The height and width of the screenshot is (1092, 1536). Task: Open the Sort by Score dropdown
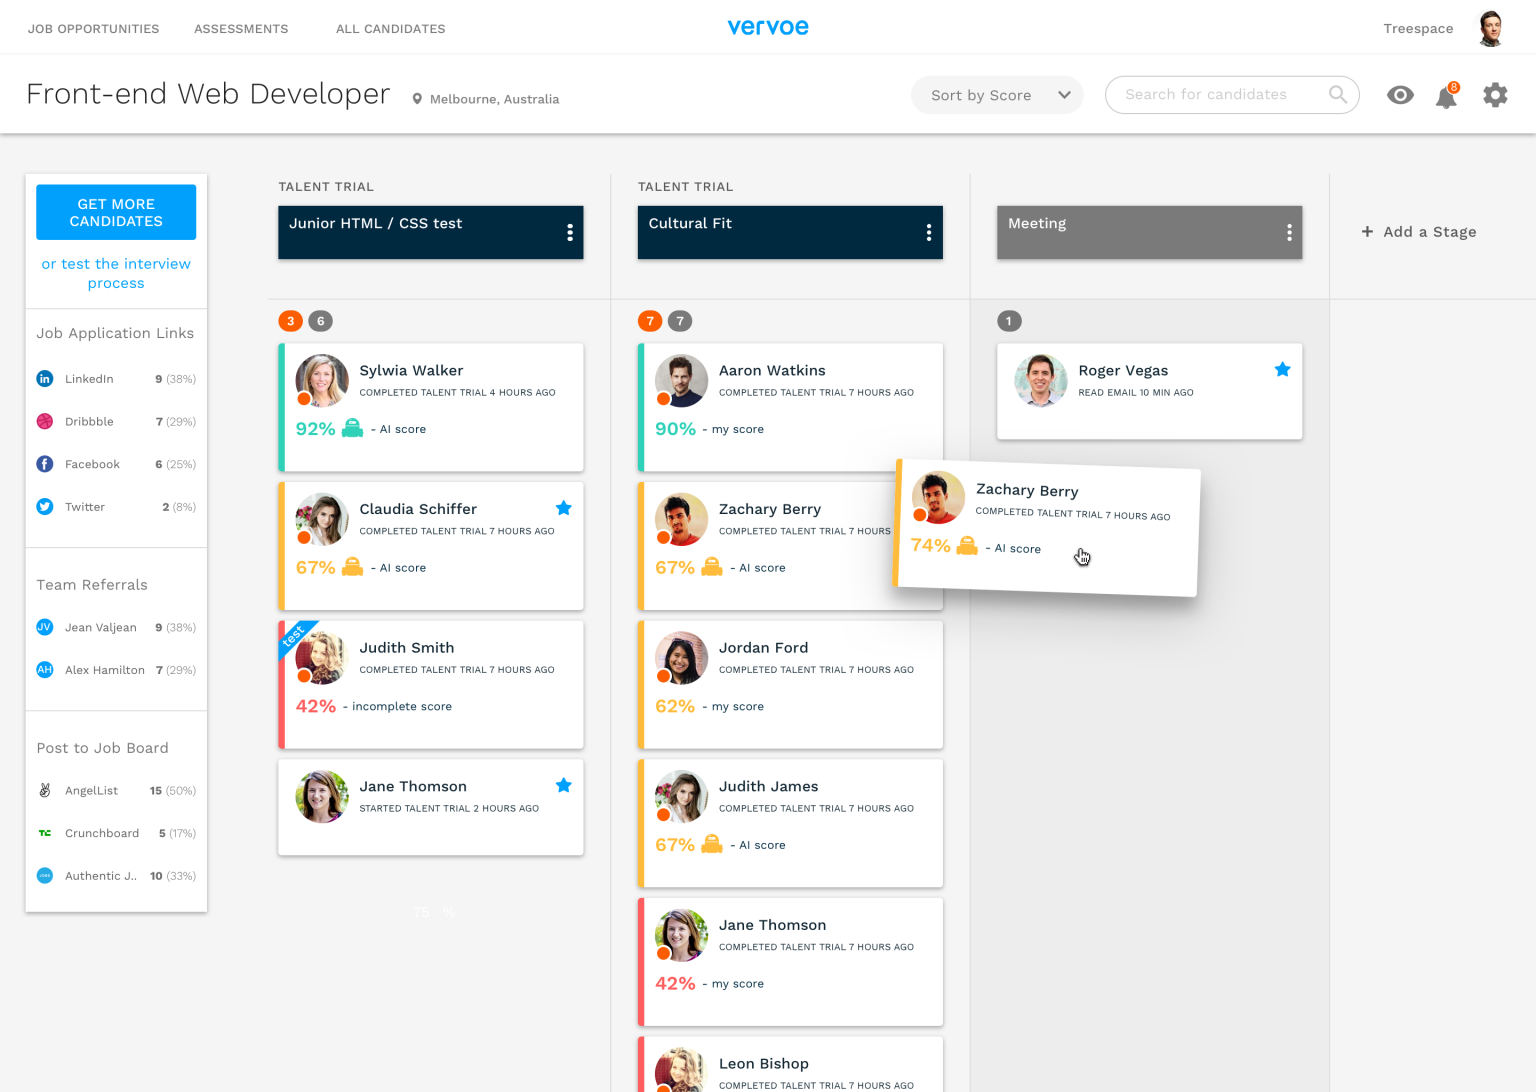pyautogui.click(x=996, y=94)
